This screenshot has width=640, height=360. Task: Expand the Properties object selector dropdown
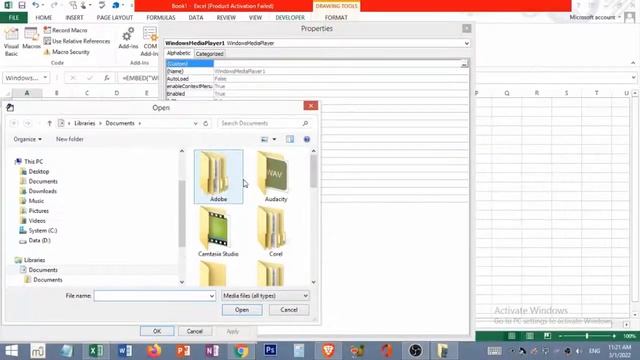pos(467,43)
